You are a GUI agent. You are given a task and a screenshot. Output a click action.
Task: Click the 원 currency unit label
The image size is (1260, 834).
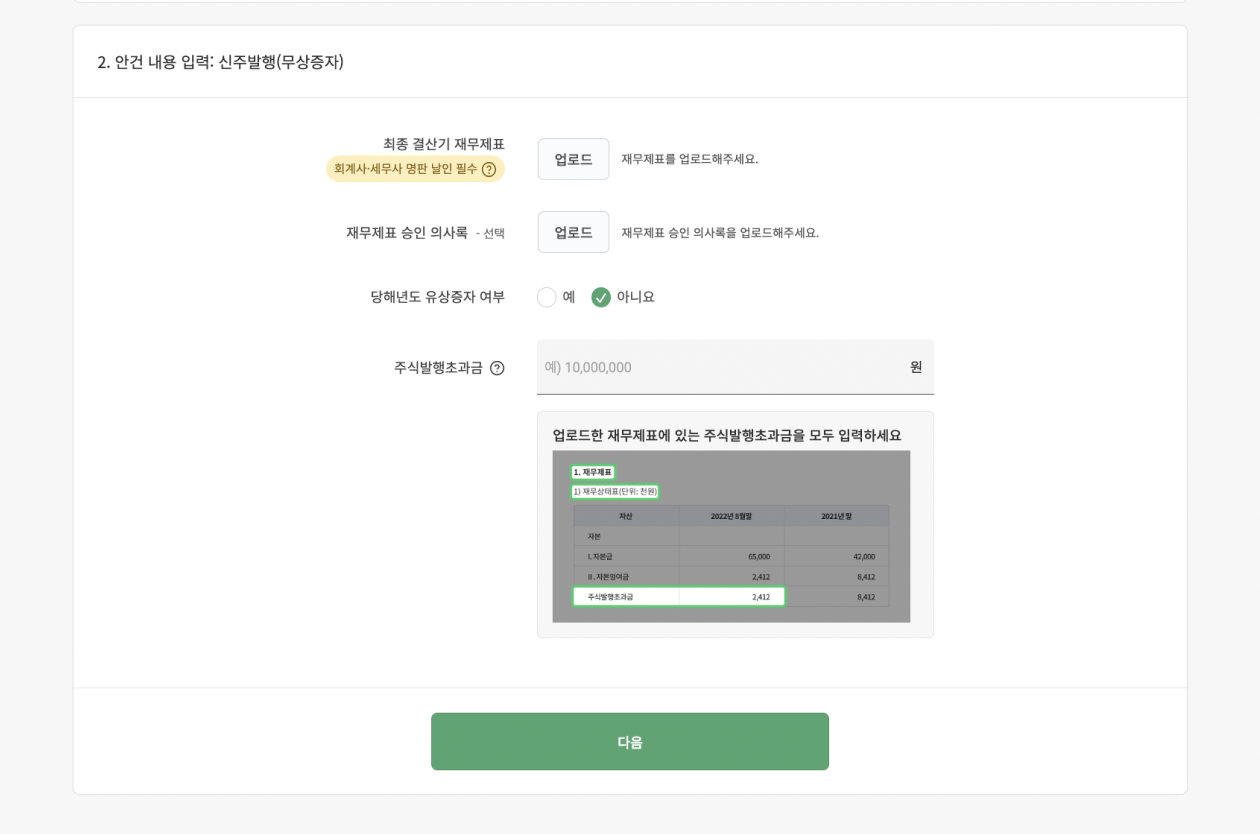click(917, 368)
